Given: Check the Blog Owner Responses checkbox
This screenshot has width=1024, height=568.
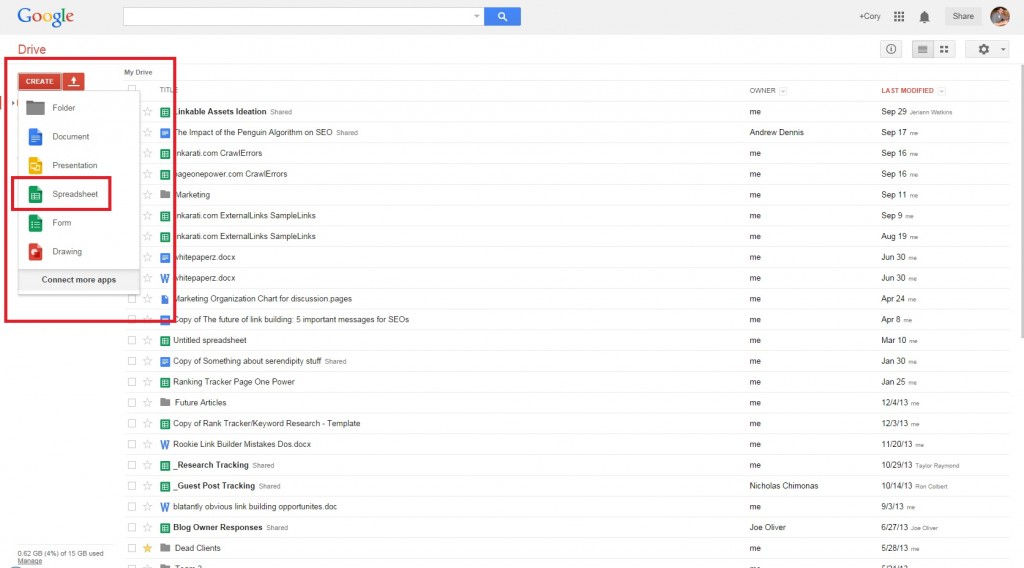Looking at the screenshot, I should coord(132,528).
